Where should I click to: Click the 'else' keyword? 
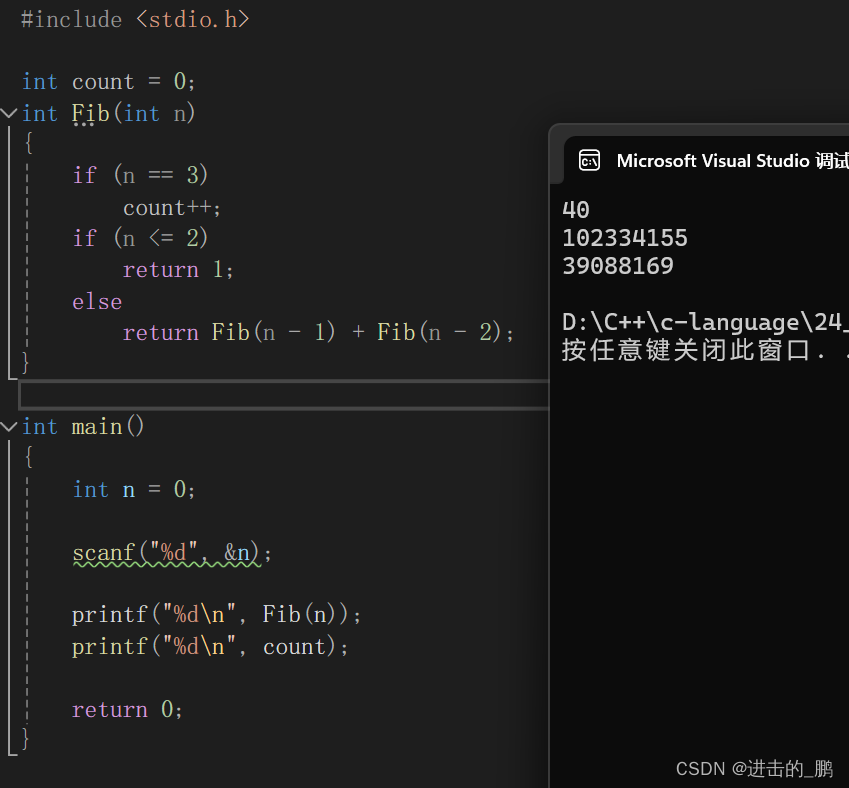(x=97, y=302)
